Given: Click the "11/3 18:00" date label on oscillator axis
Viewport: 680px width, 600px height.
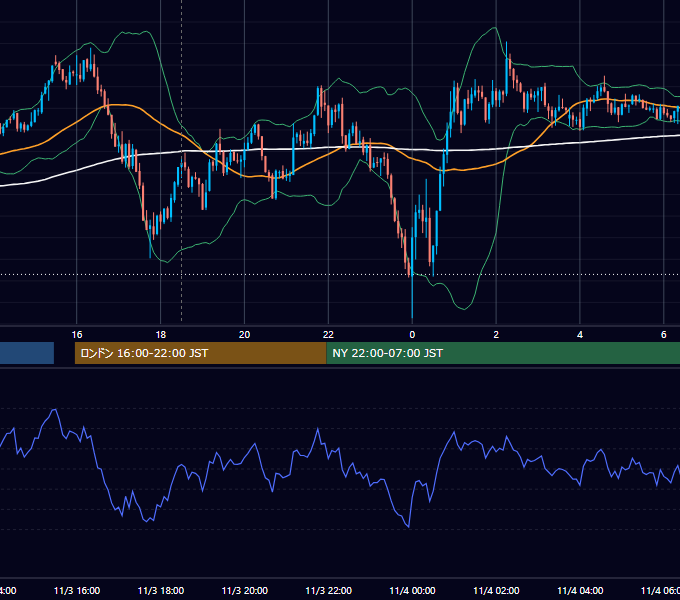Looking at the screenshot, I should 161,590.
